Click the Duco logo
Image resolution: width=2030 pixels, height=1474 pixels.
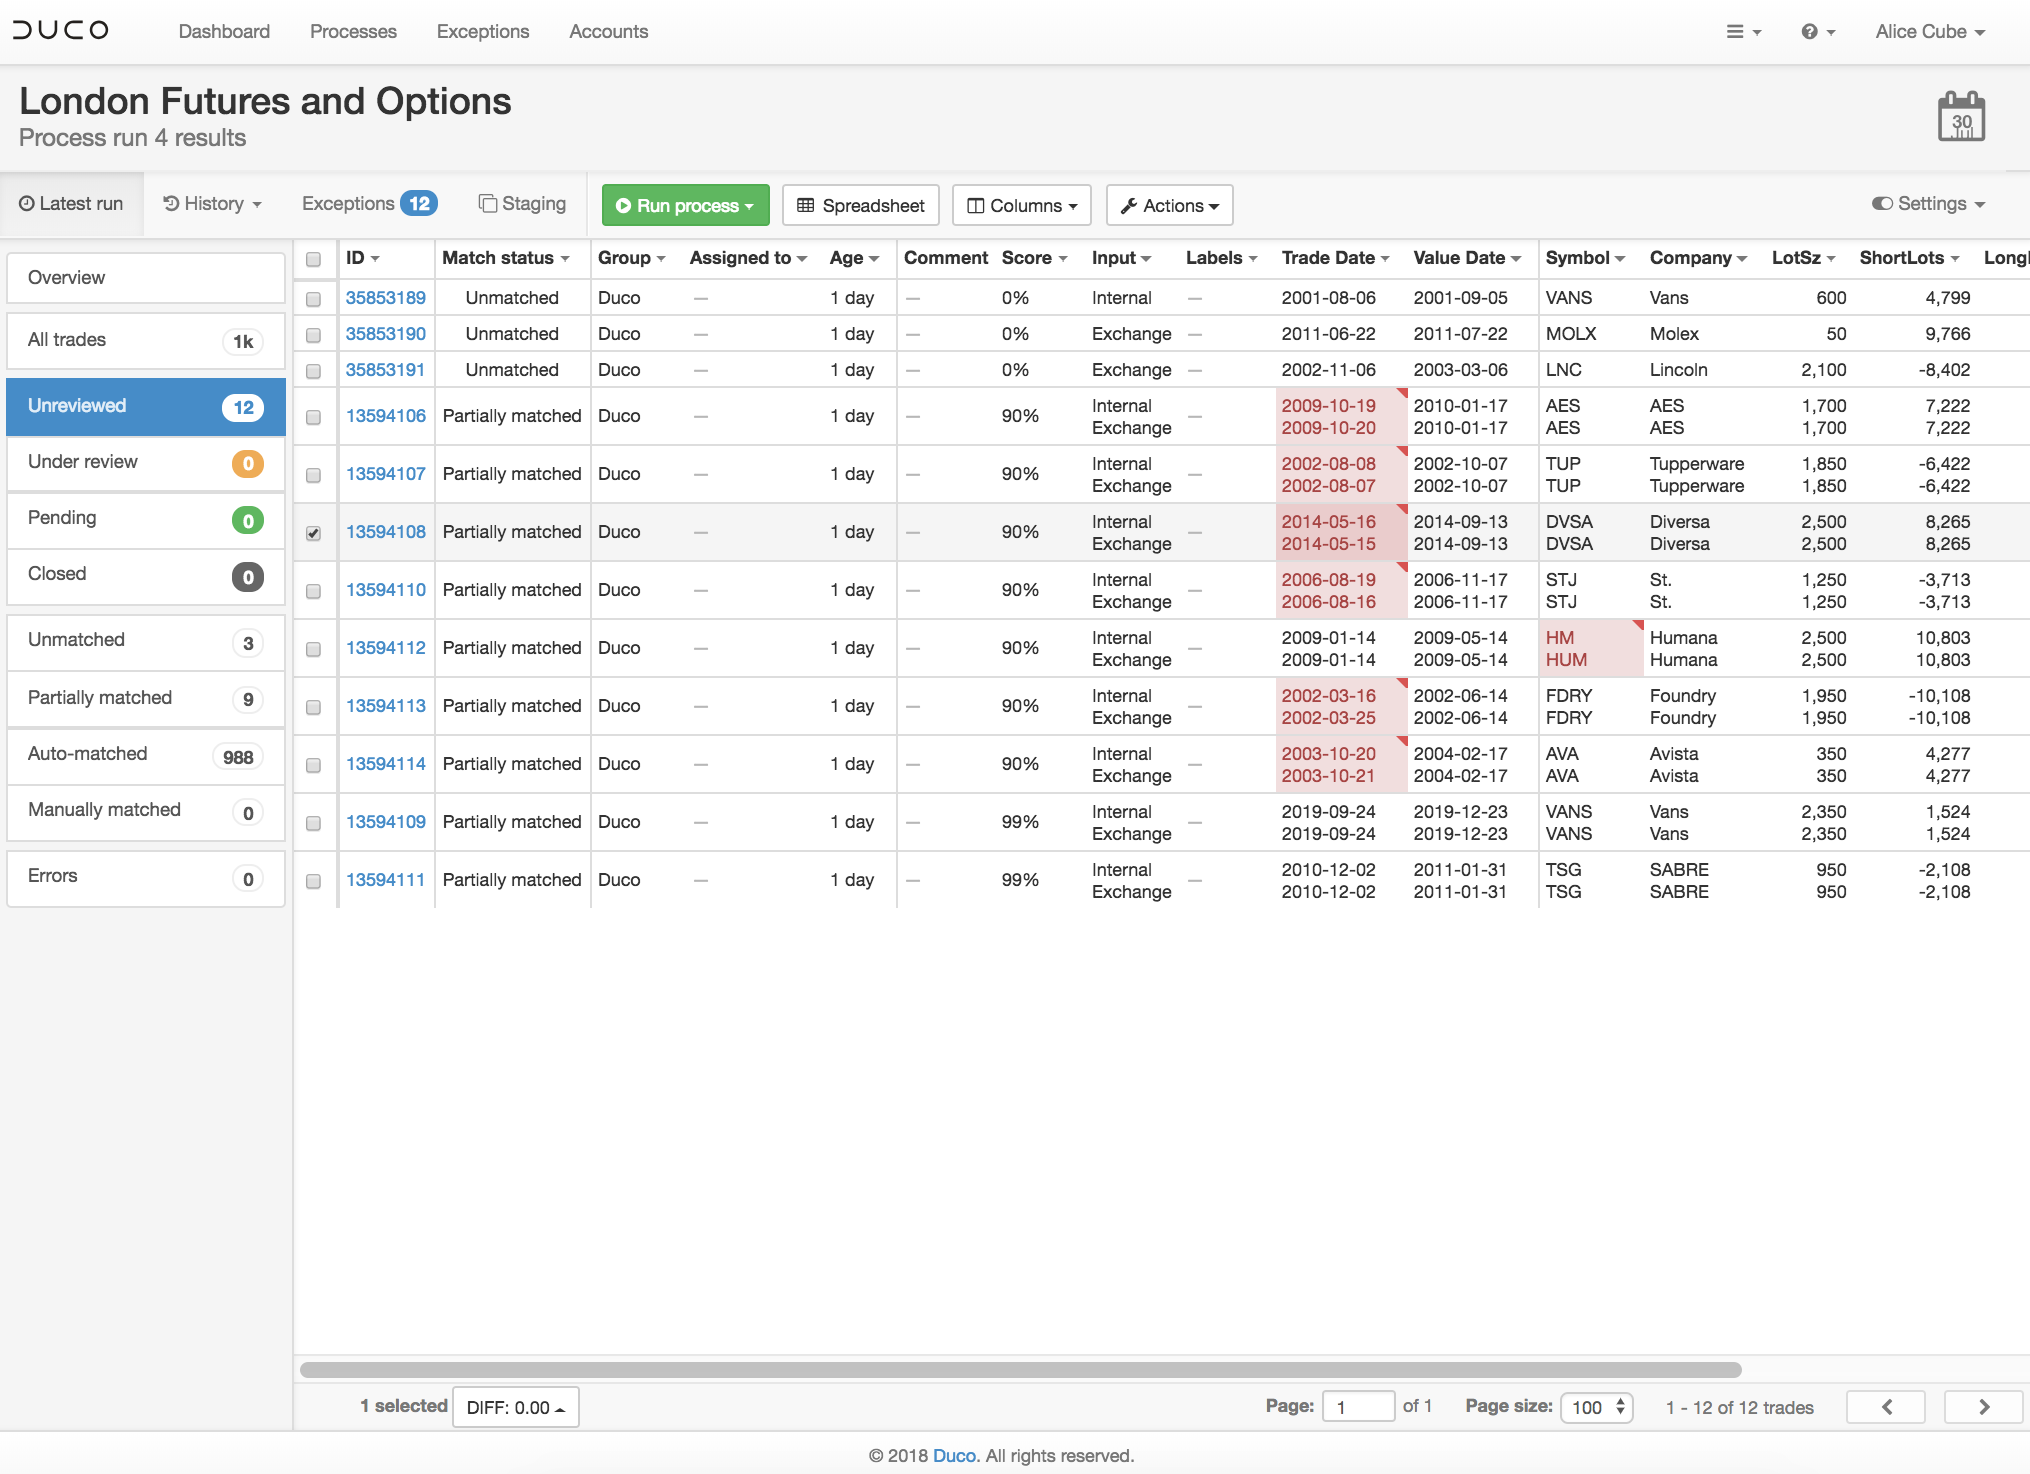pos(61,31)
